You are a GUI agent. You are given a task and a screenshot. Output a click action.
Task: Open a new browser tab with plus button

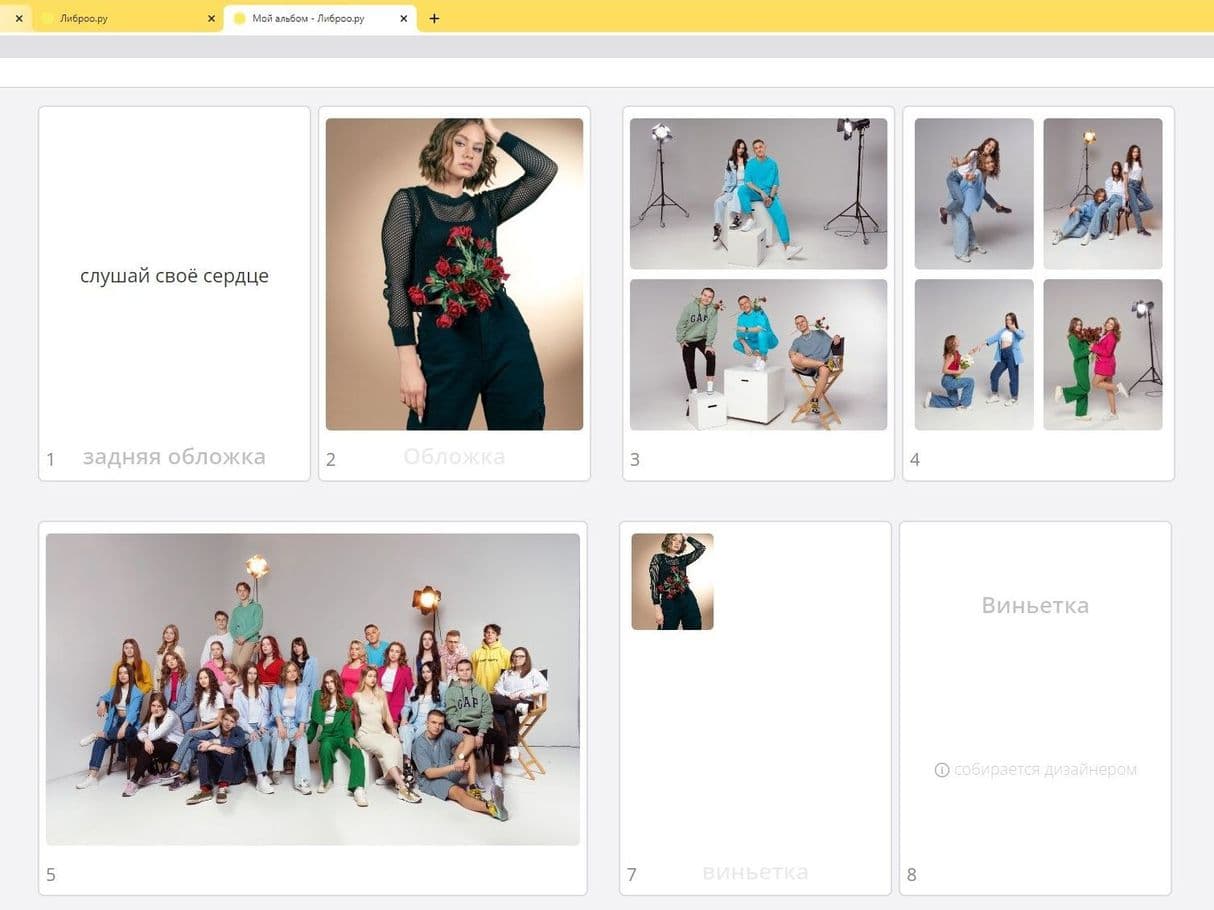click(x=434, y=19)
